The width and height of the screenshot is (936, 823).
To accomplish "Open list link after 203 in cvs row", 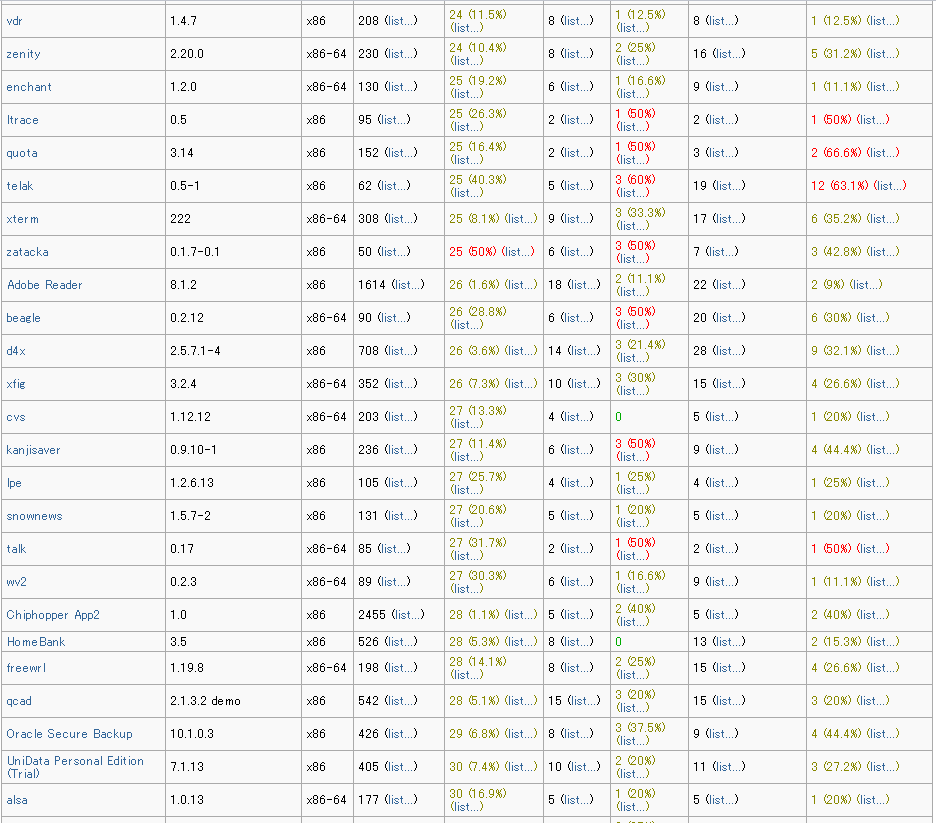I will click(x=401, y=417).
